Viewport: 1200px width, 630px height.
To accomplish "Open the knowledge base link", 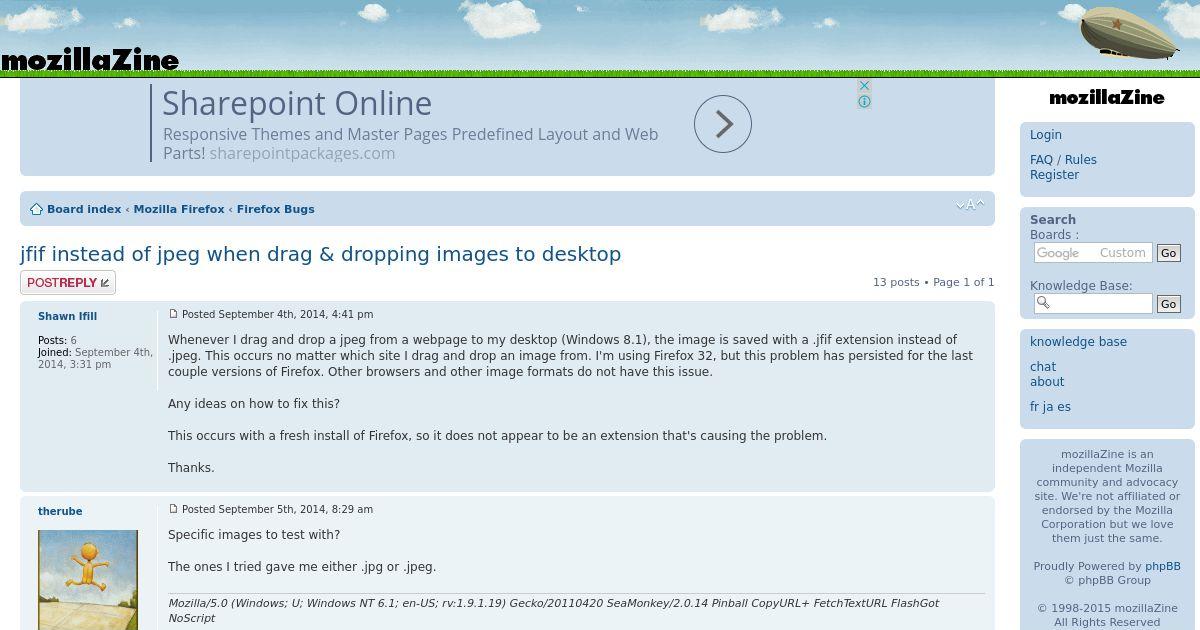I will [1078, 342].
